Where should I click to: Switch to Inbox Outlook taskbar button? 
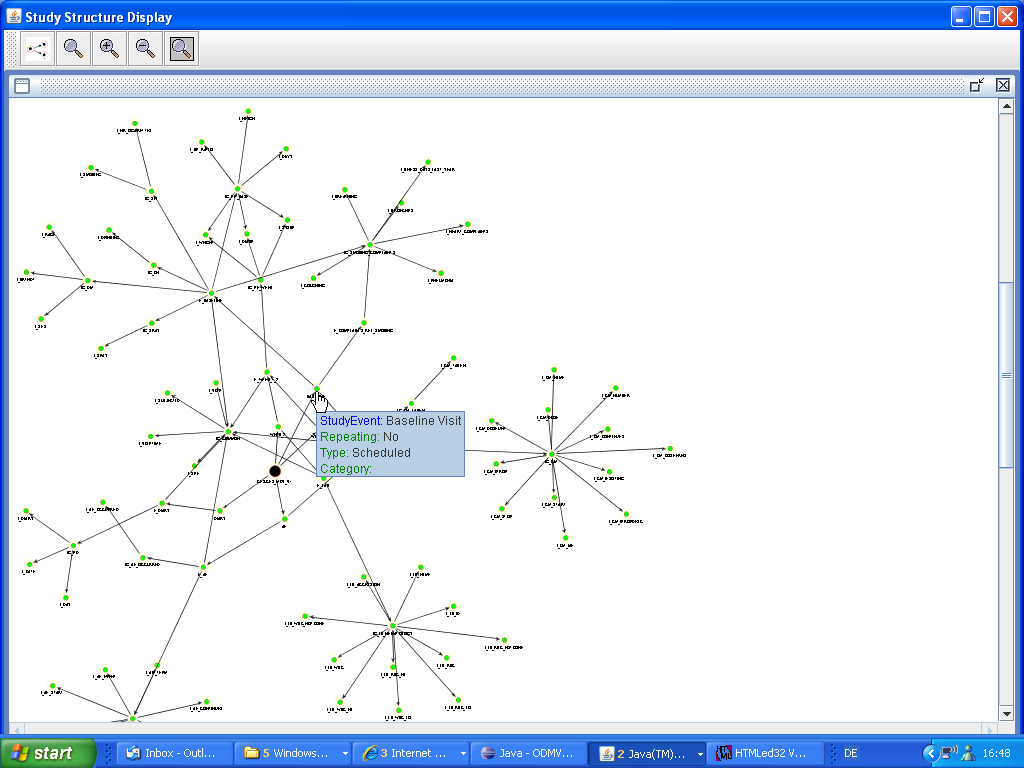click(x=173, y=753)
